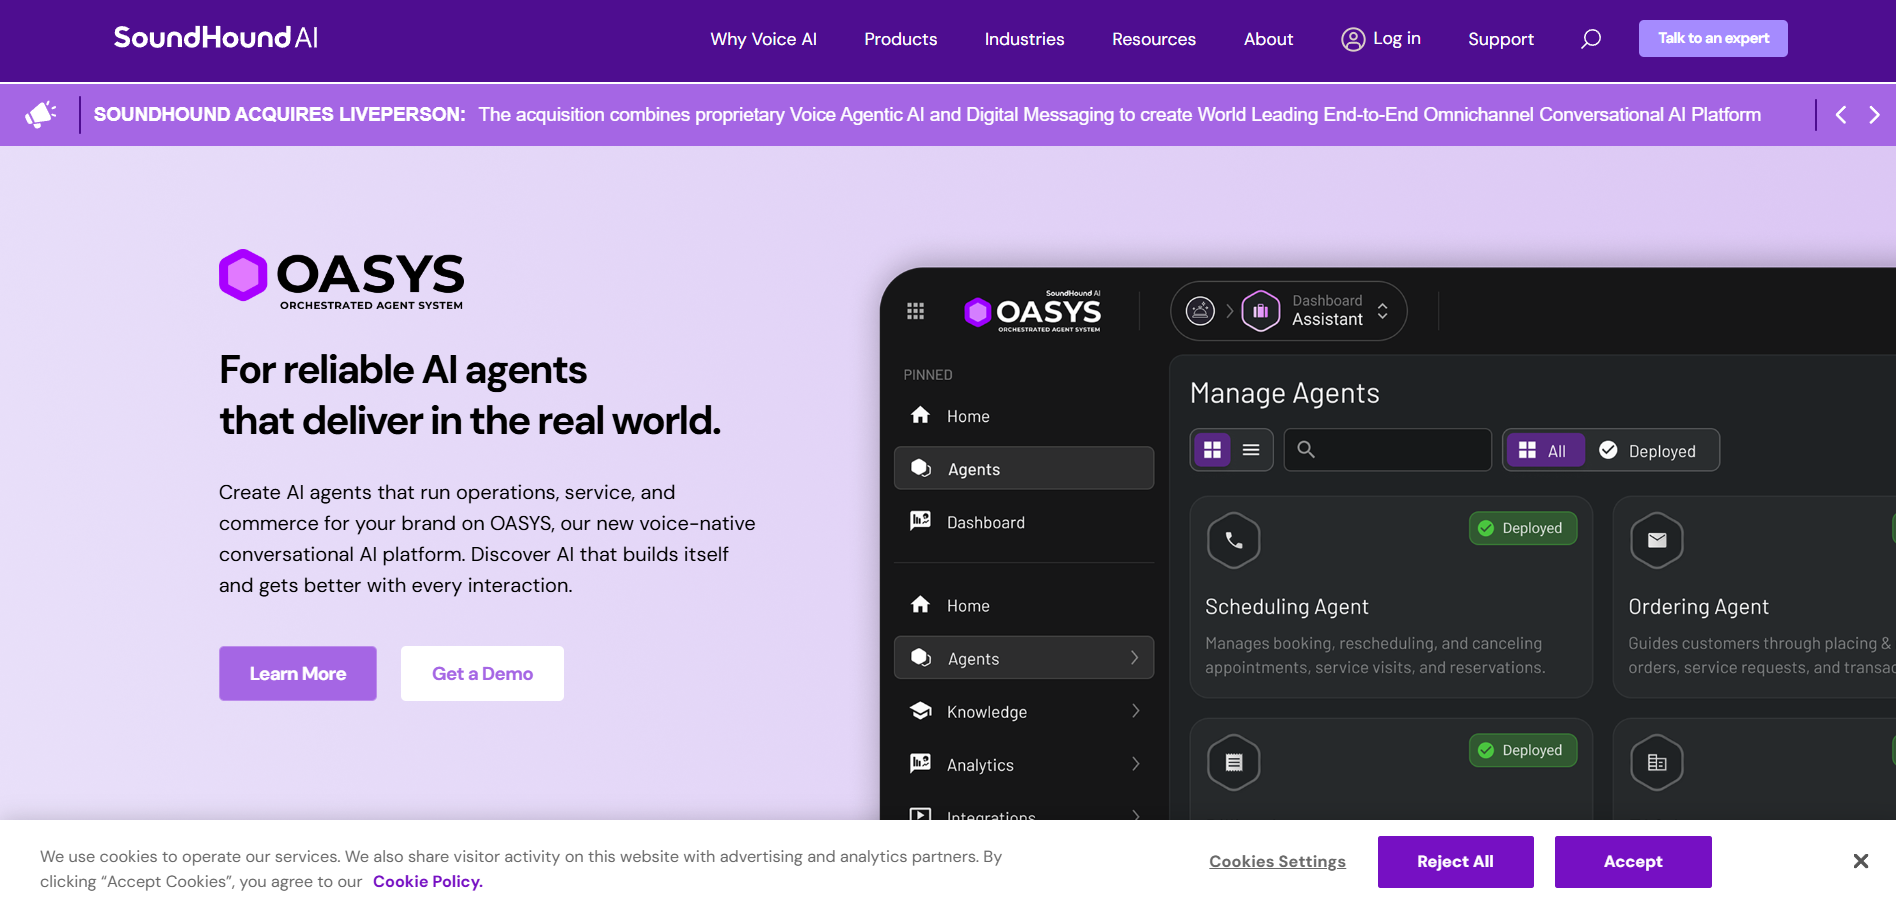The width and height of the screenshot is (1896, 906).
Task: Click the envelope icon on the Ordering Agent card
Action: tap(1657, 540)
